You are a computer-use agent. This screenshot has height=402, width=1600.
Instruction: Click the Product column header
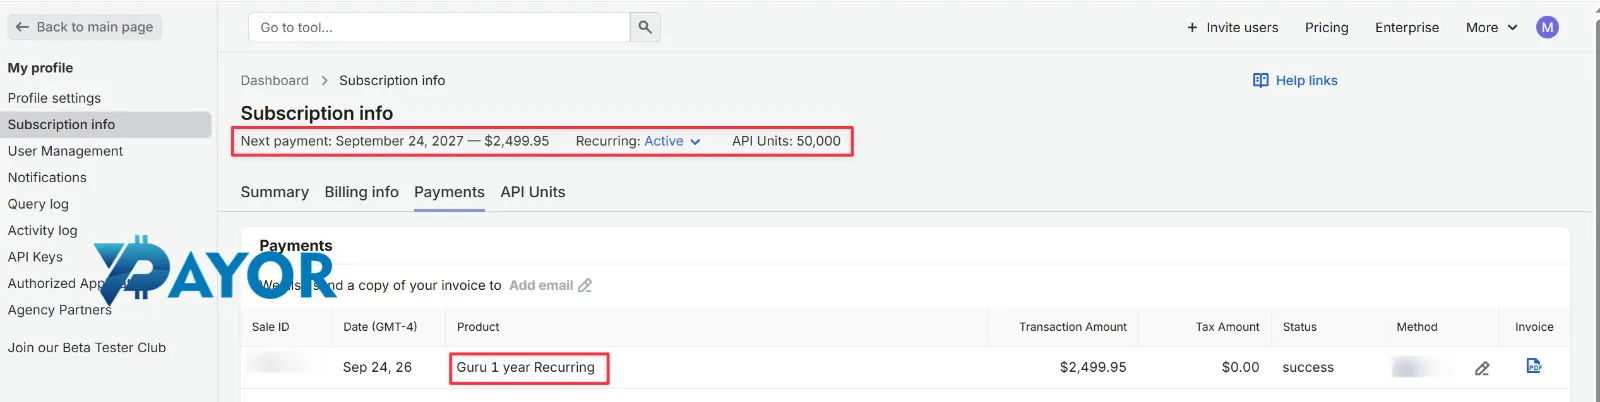[x=478, y=327]
